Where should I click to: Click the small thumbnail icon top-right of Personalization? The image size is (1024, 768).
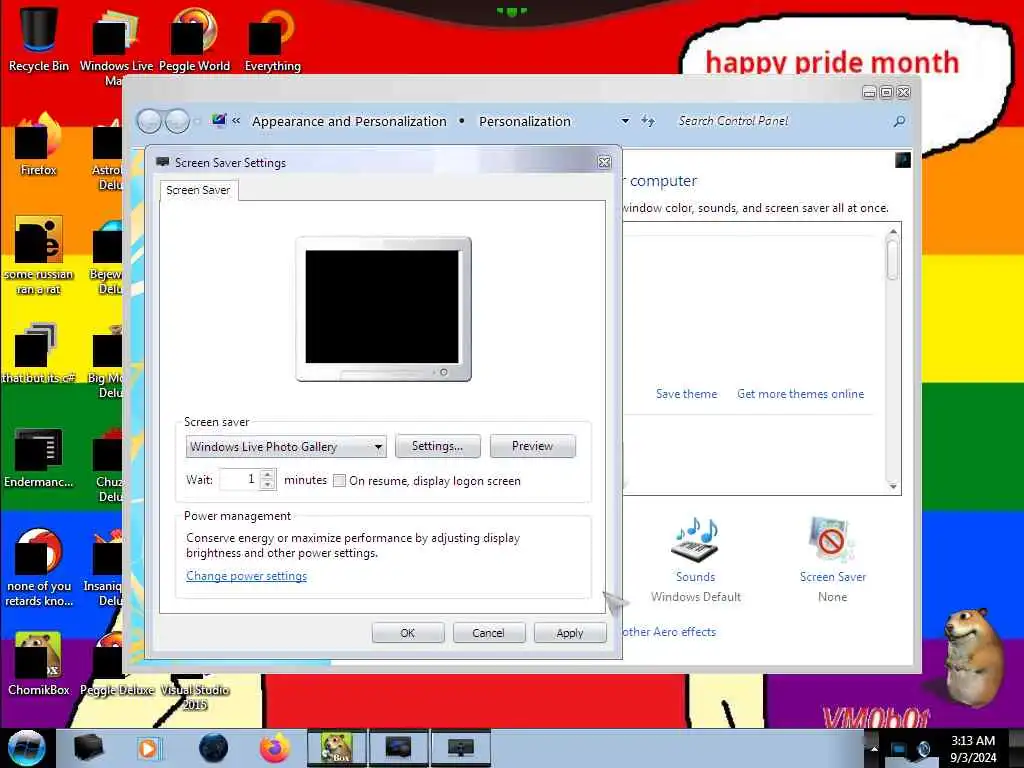[x=903, y=160]
